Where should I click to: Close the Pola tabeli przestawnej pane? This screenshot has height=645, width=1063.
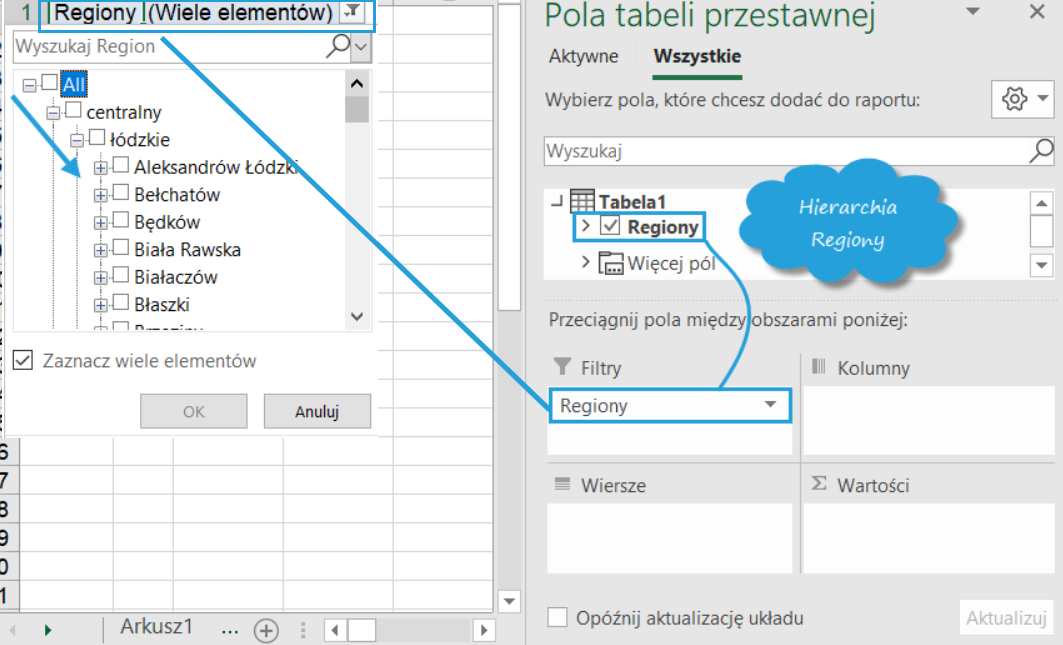(x=1037, y=14)
